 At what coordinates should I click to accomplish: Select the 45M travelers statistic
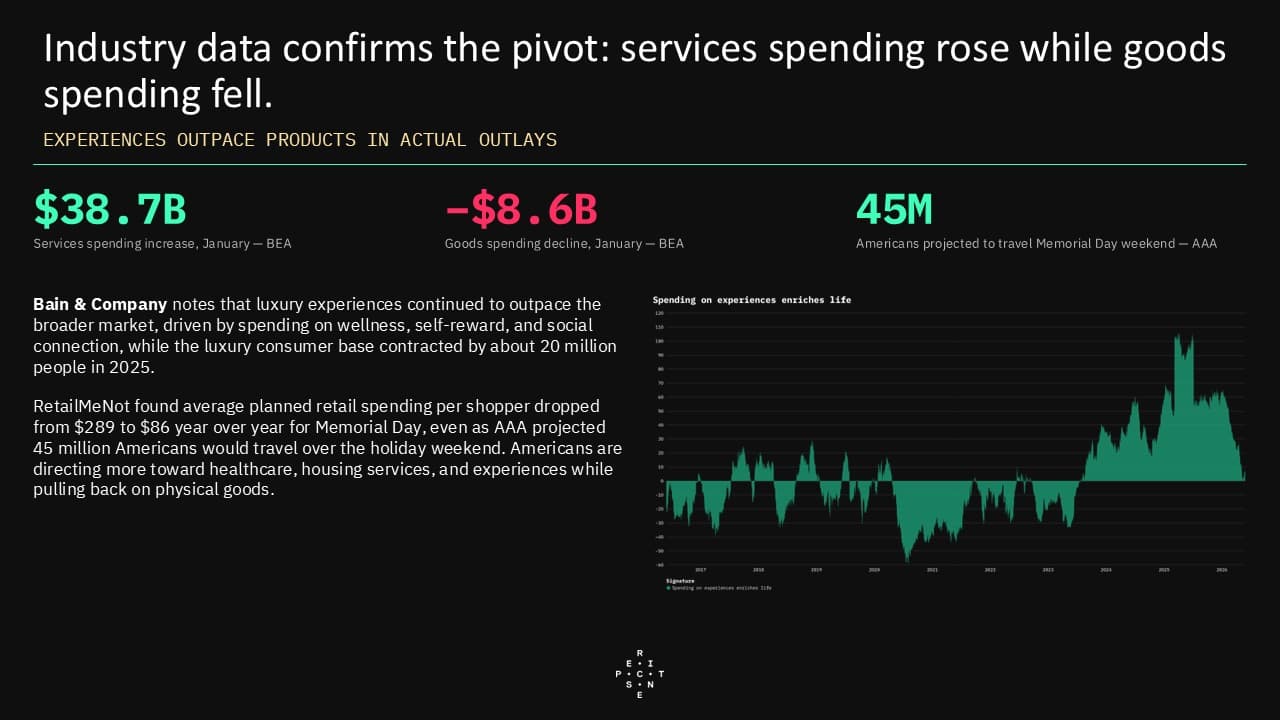point(894,209)
